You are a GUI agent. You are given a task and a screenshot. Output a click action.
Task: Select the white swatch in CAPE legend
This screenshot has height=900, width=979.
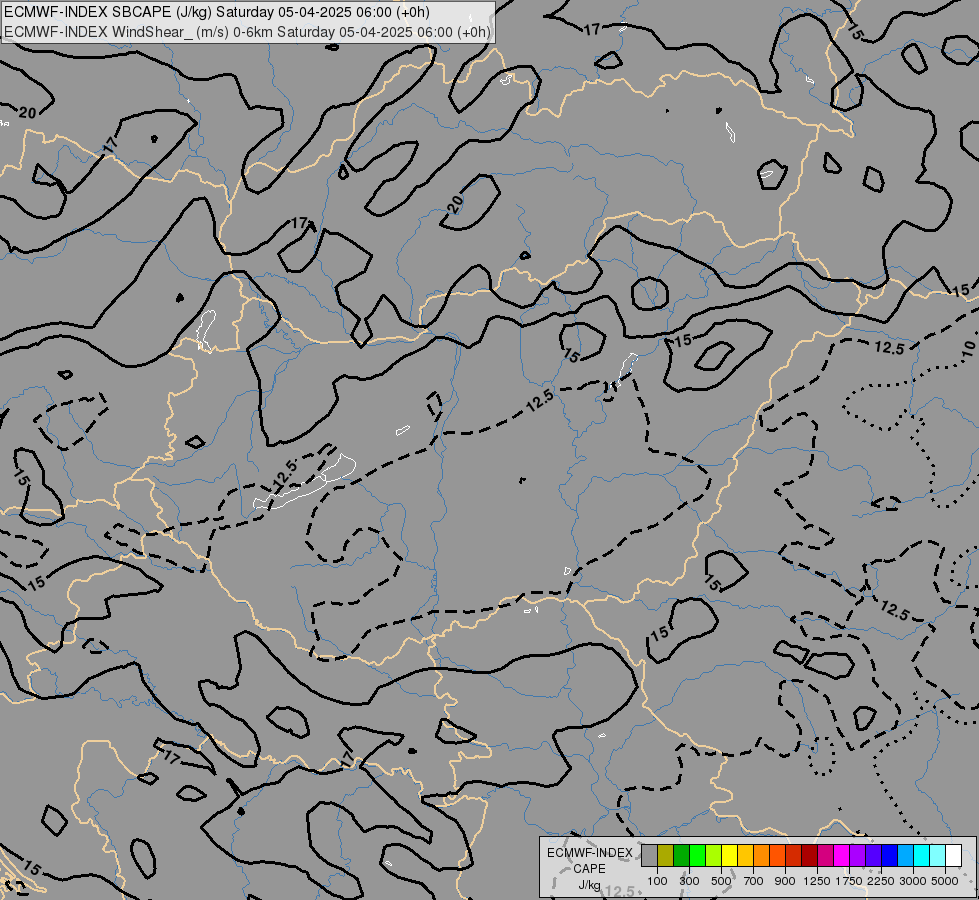pyautogui.click(x=953, y=855)
